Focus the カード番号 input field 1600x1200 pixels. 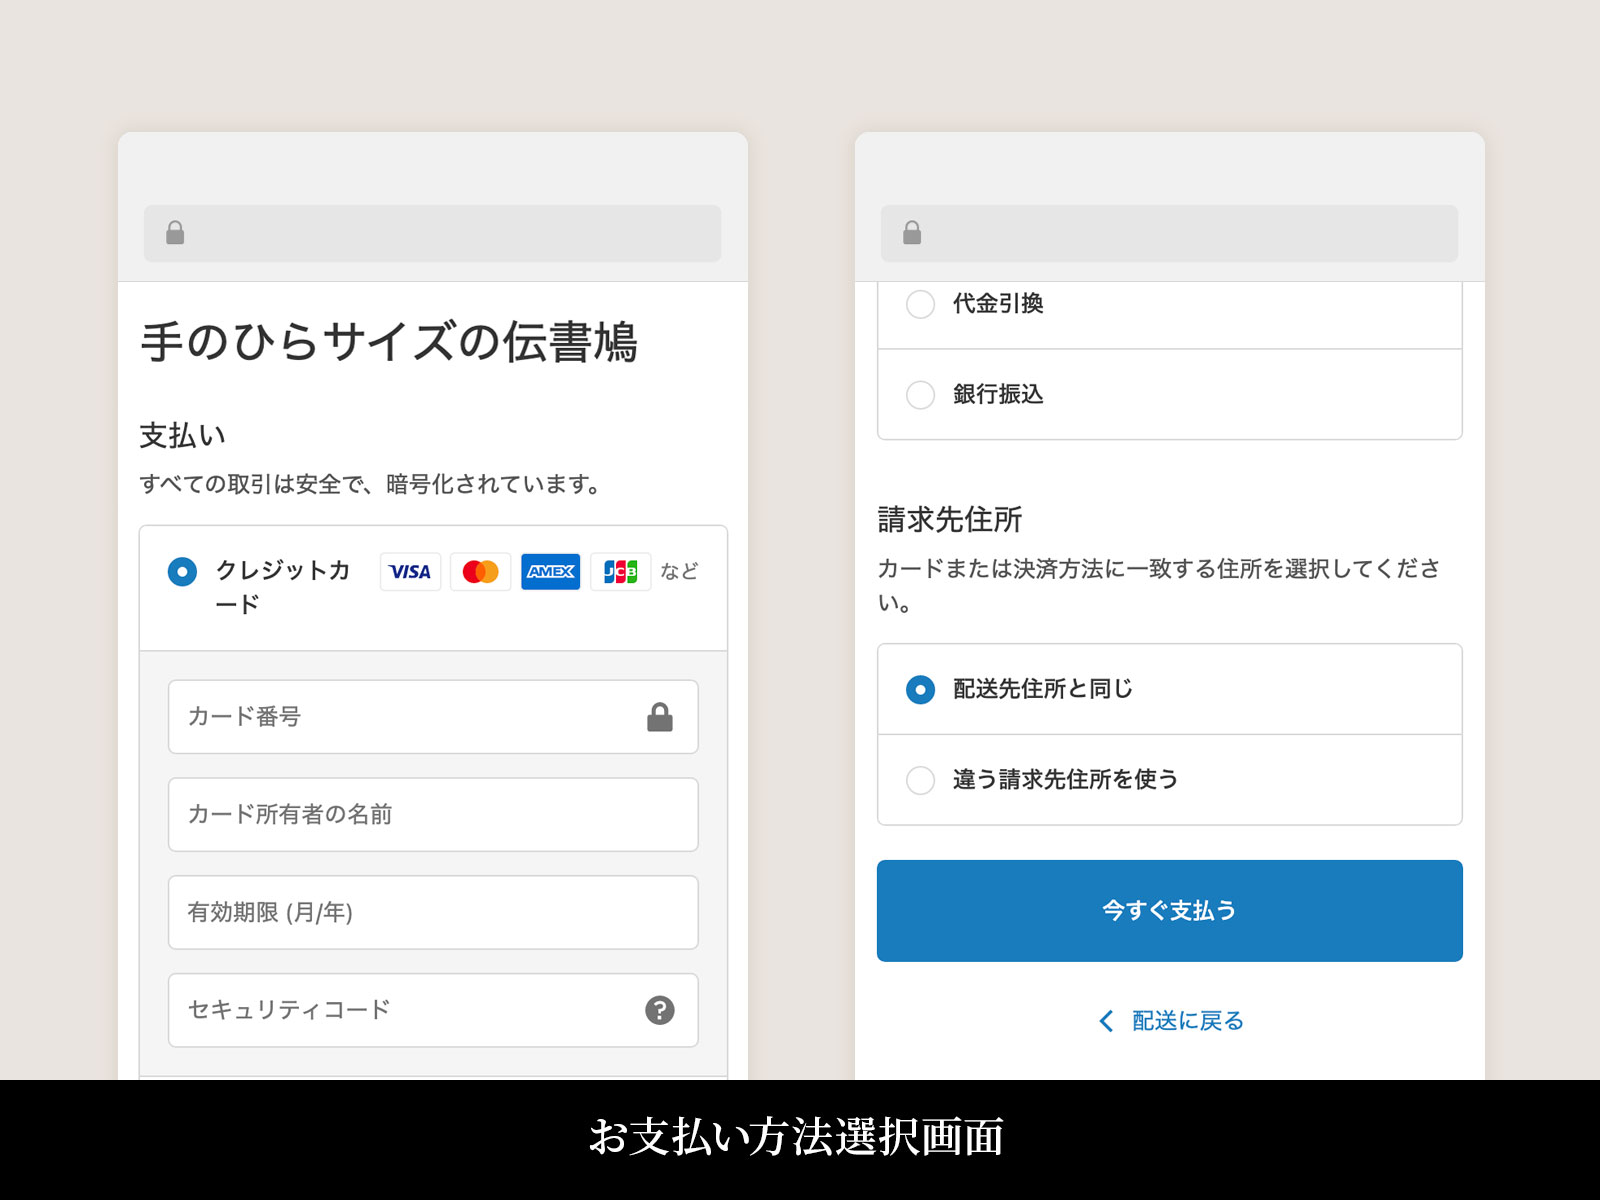[x=433, y=717]
